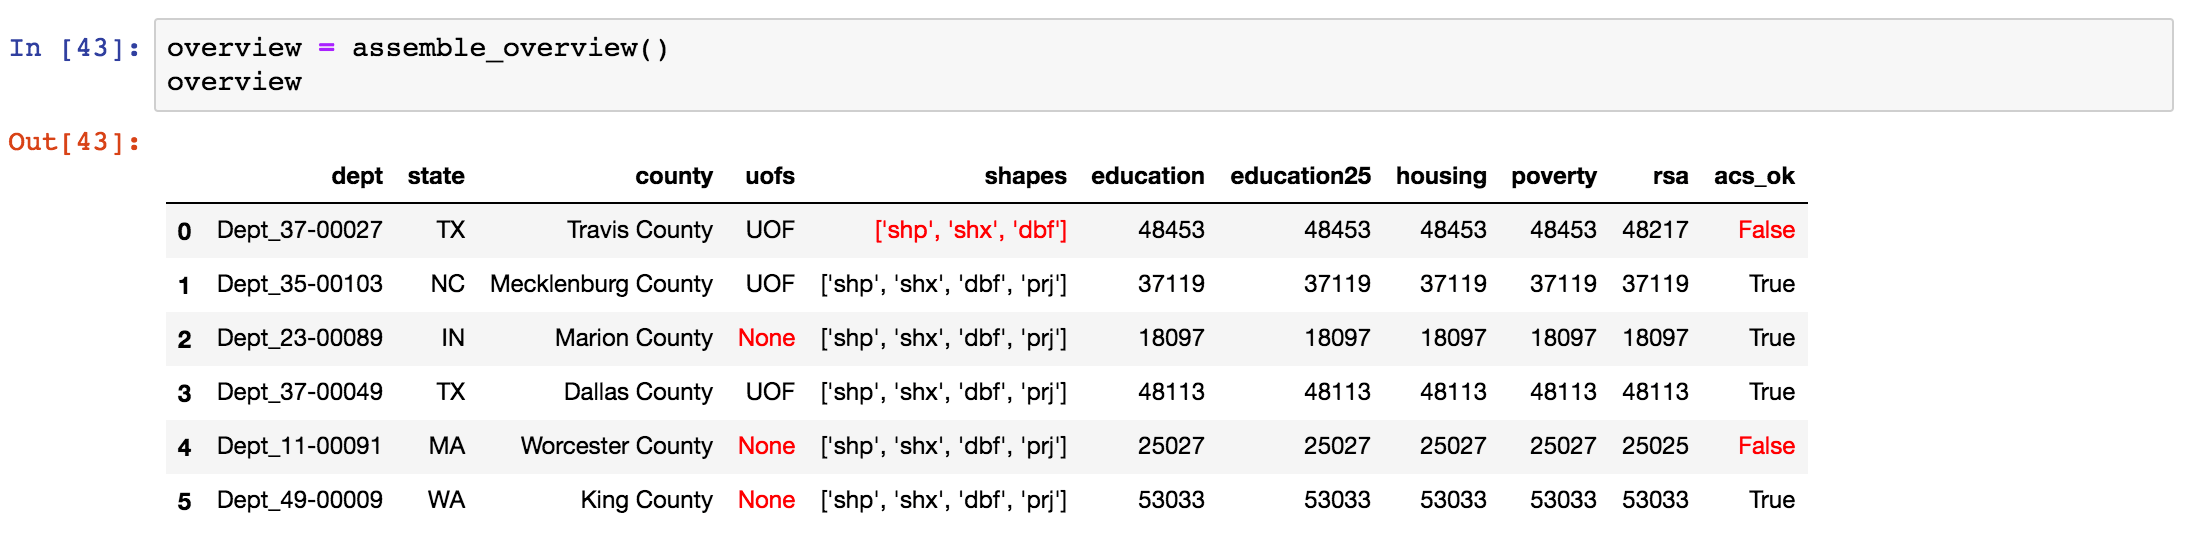Click the uofs column header
The height and width of the screenshot is (546, 2190).
click(770, 176)
